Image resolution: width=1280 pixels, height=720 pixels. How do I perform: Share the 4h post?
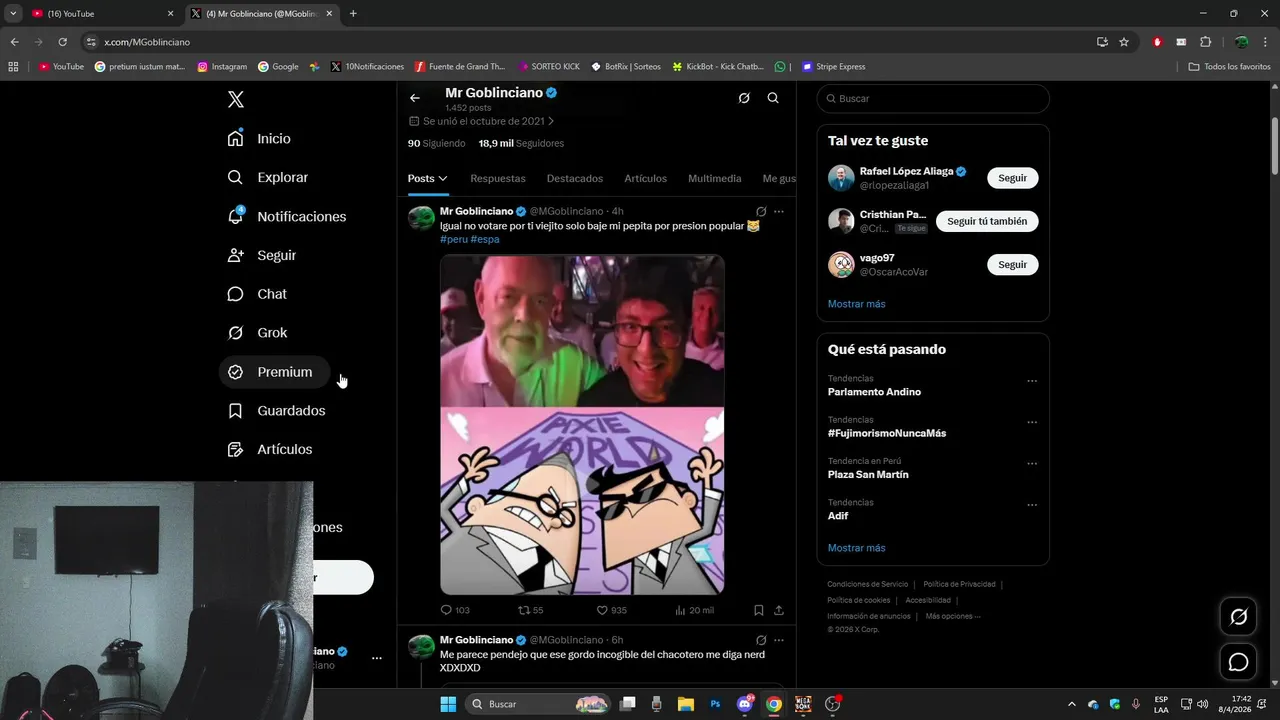click(779, 610)
